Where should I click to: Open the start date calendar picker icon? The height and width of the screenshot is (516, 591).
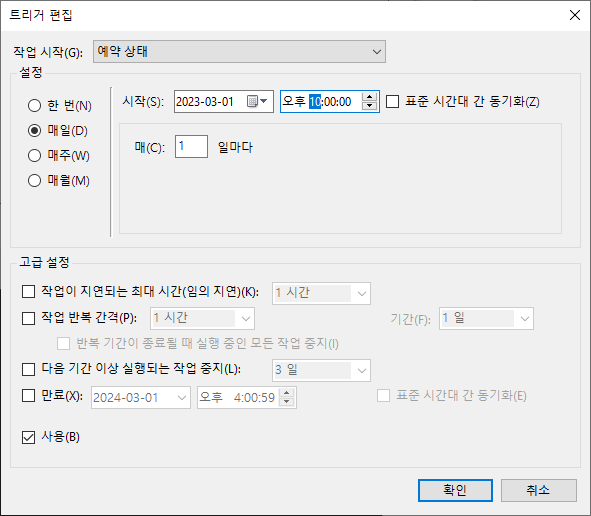tap(257, 101)
